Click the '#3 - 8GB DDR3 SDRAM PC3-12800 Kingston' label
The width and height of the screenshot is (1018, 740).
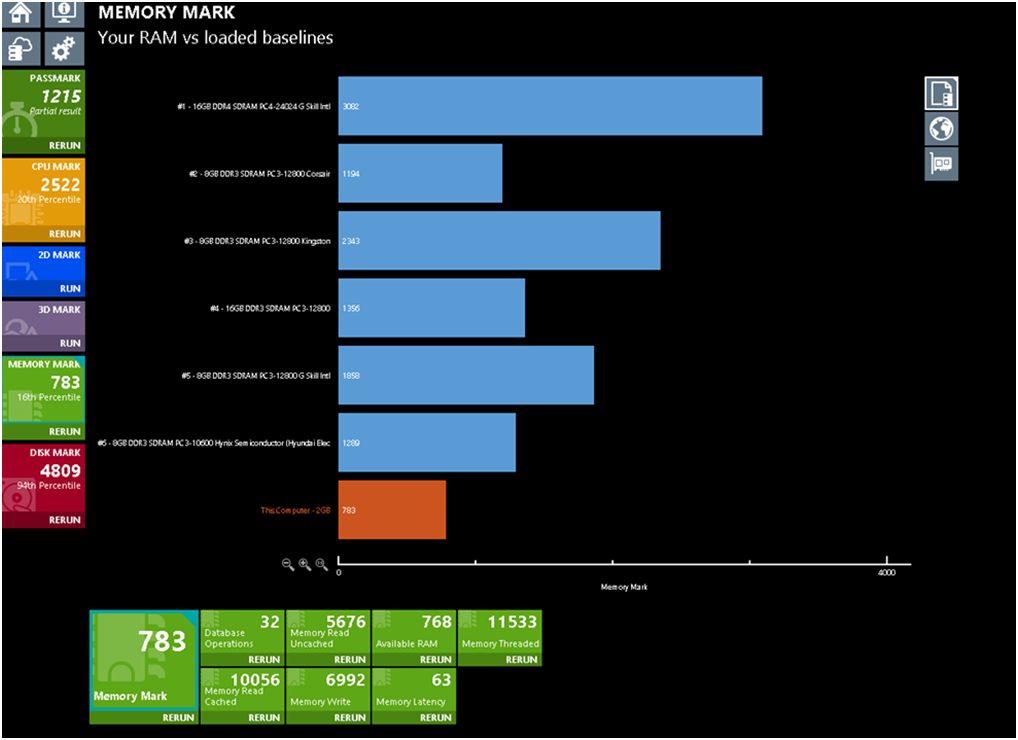click(258, 241)
